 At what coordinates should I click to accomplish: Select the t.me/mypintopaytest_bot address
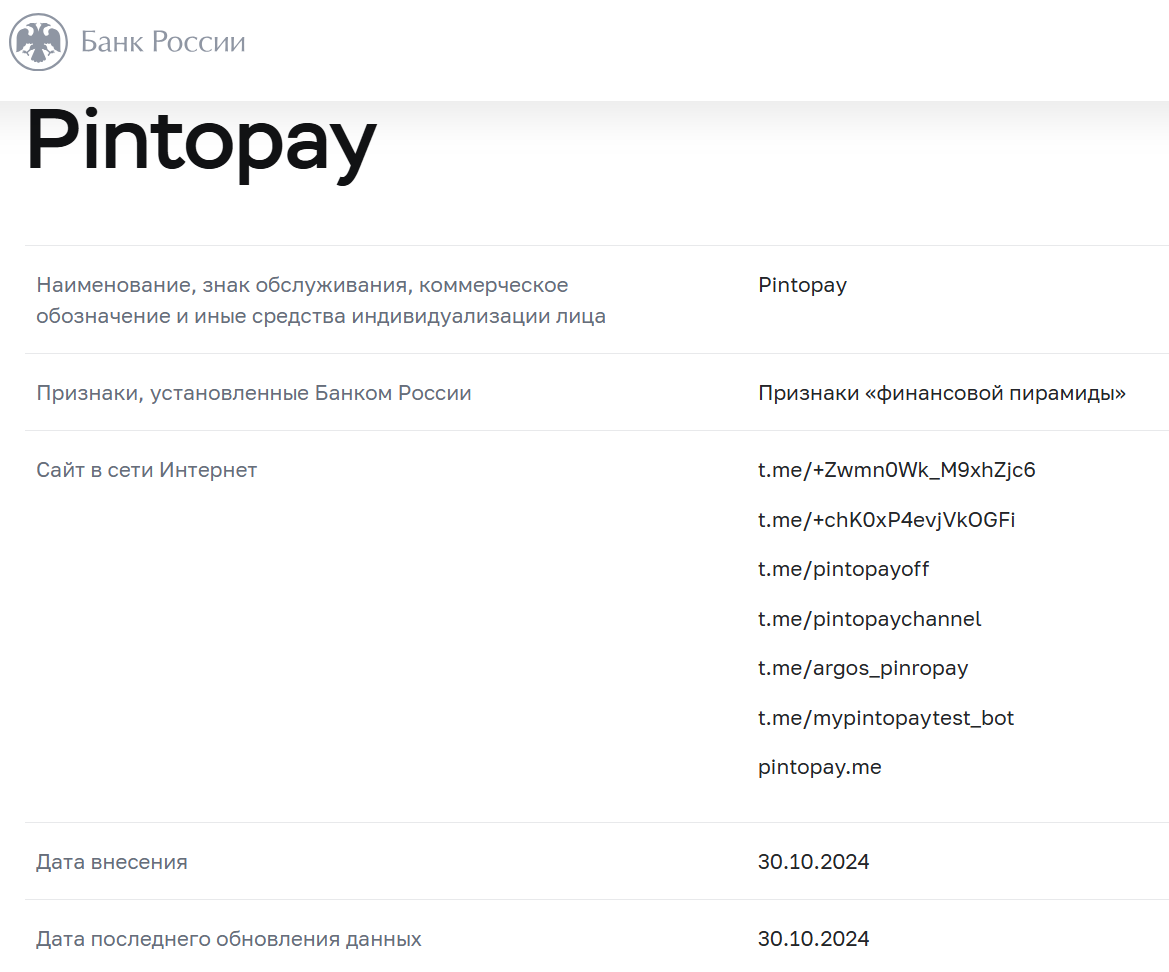(886, 718)
